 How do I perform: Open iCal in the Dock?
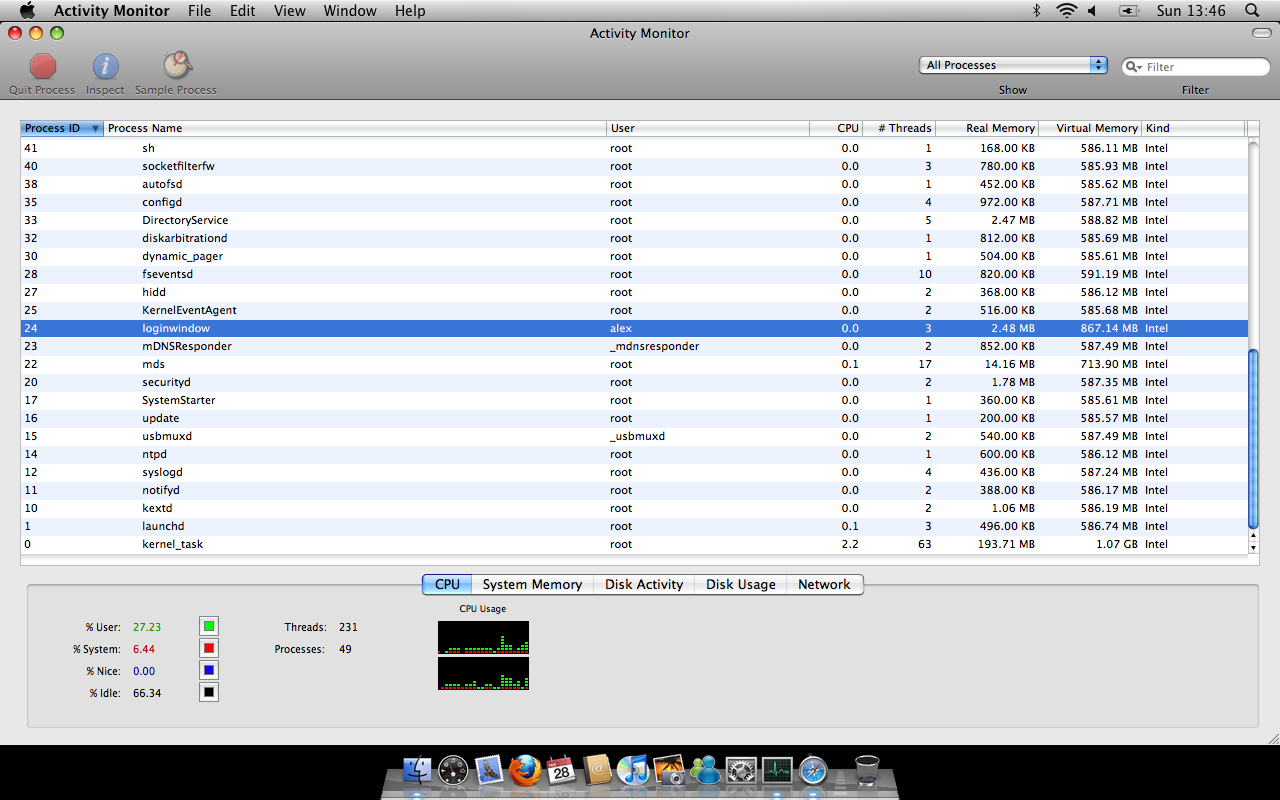pos(561,770)
